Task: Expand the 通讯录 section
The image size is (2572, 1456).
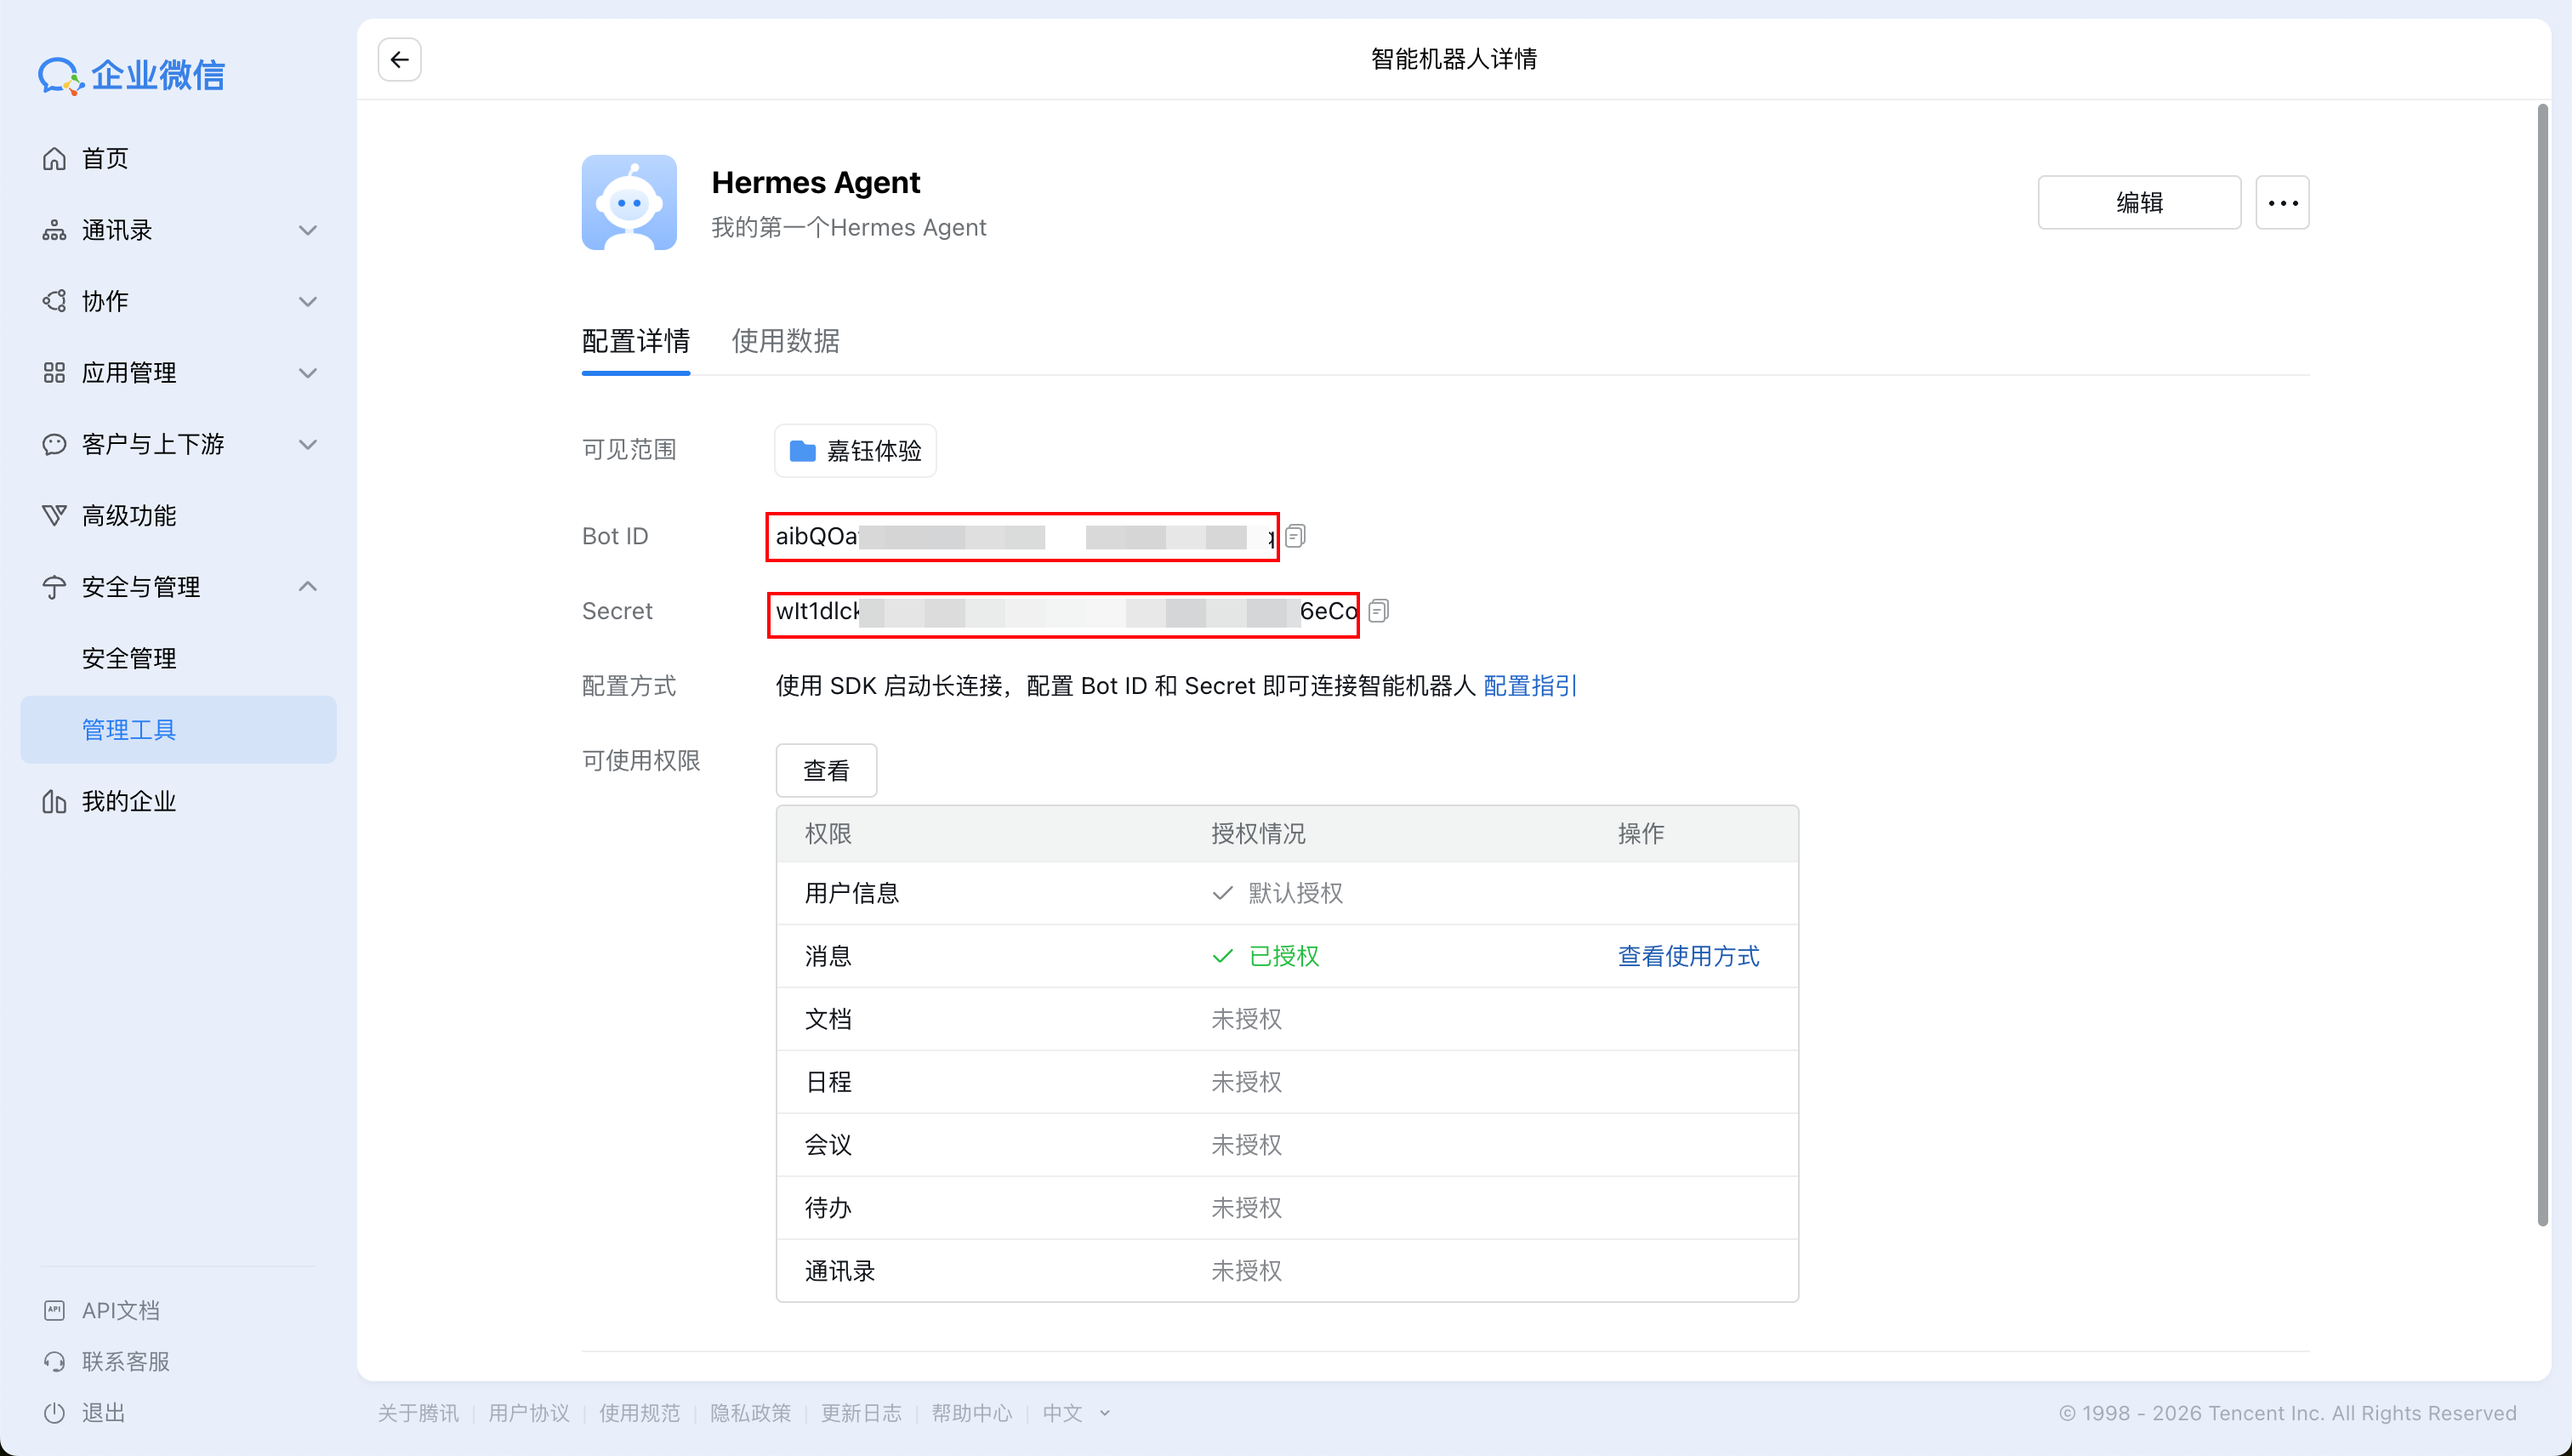Action: tap(307, 230)
